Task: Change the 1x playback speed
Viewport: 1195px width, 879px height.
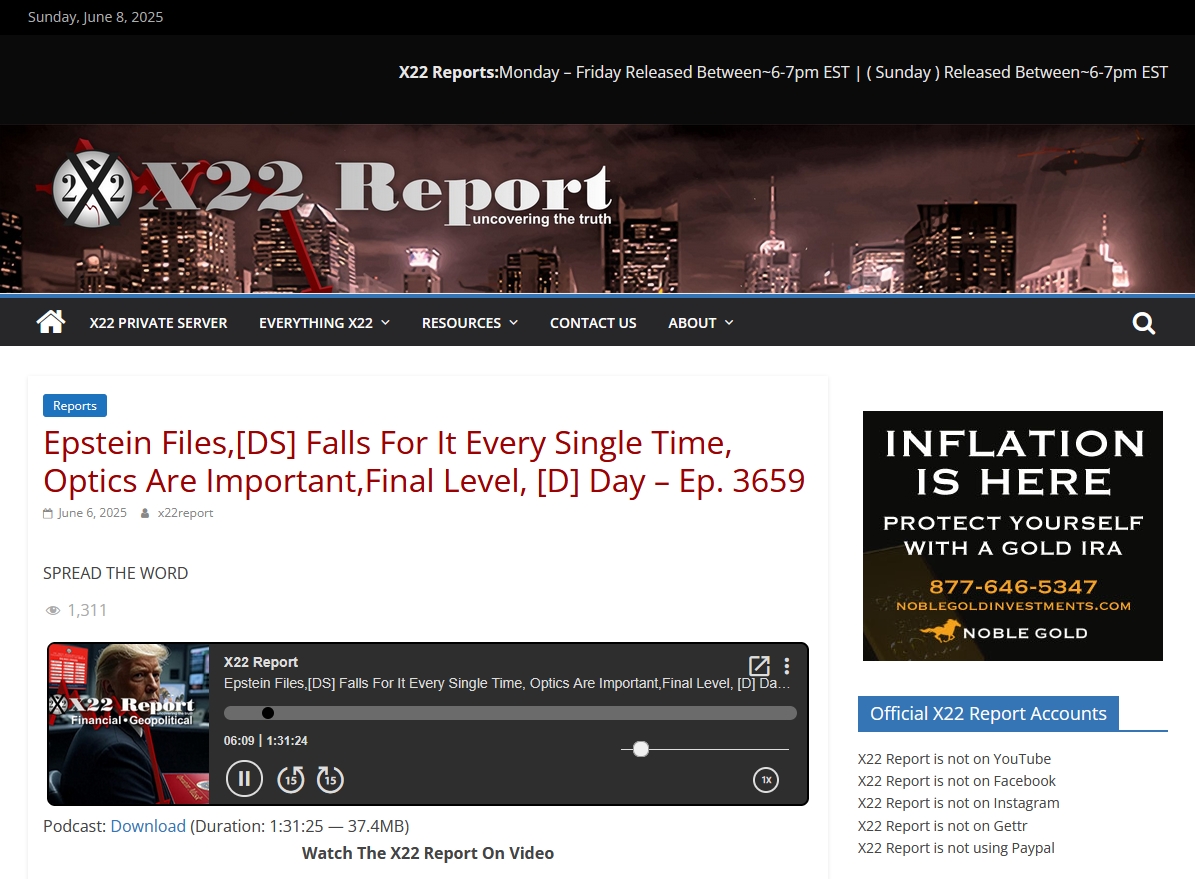Action: coord(766,780)
